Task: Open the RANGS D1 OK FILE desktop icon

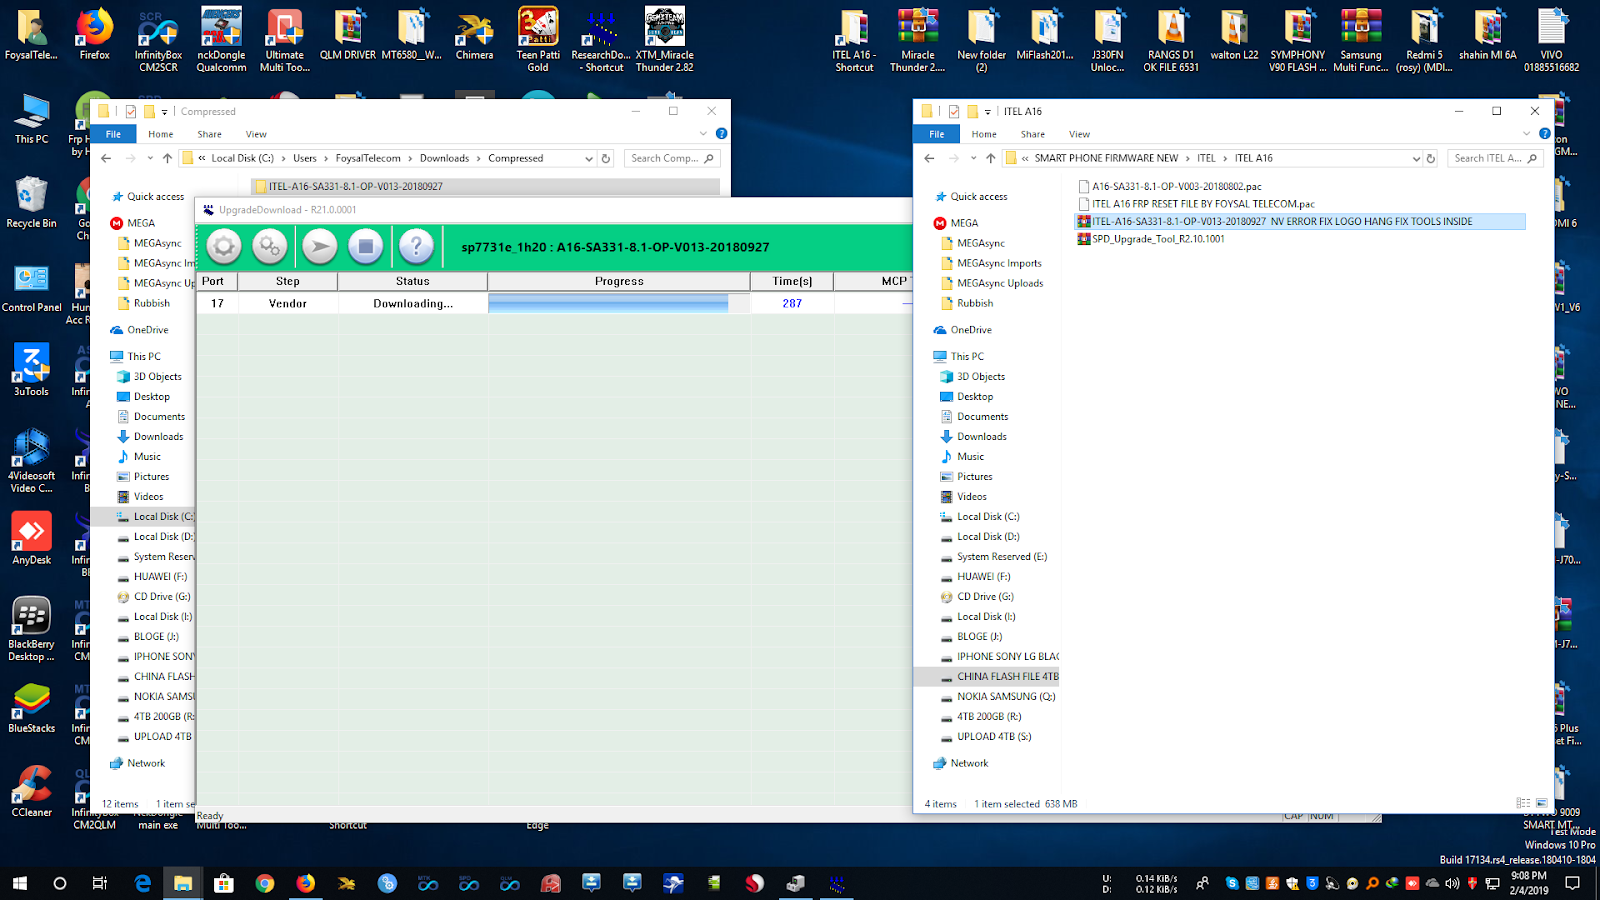Action: tap(1171, 40)
